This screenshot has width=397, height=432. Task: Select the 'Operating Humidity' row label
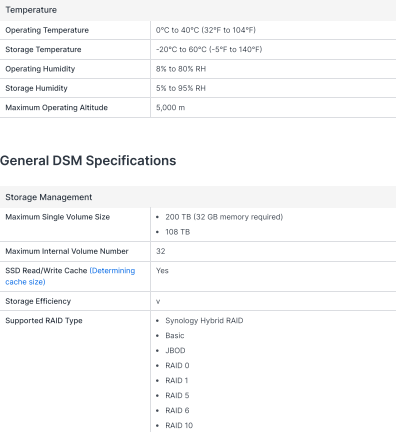(x=40, y=69)
